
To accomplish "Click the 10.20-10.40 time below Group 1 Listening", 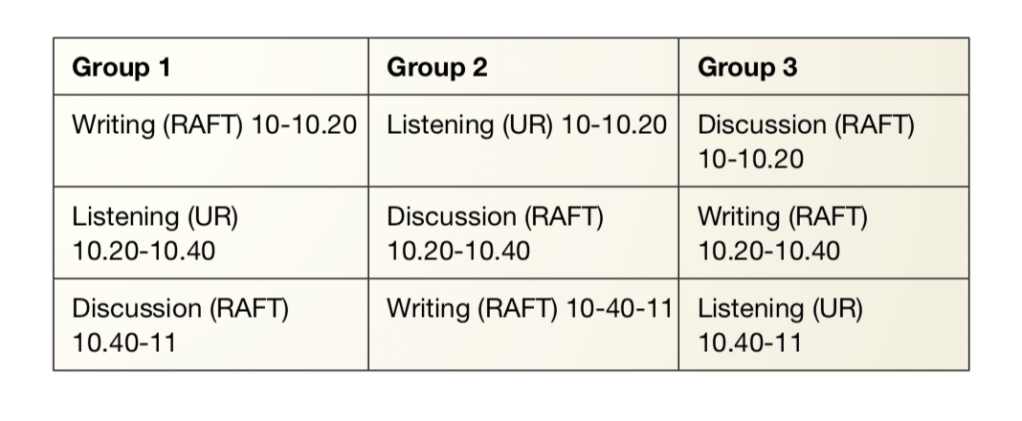I will (143, 250).
